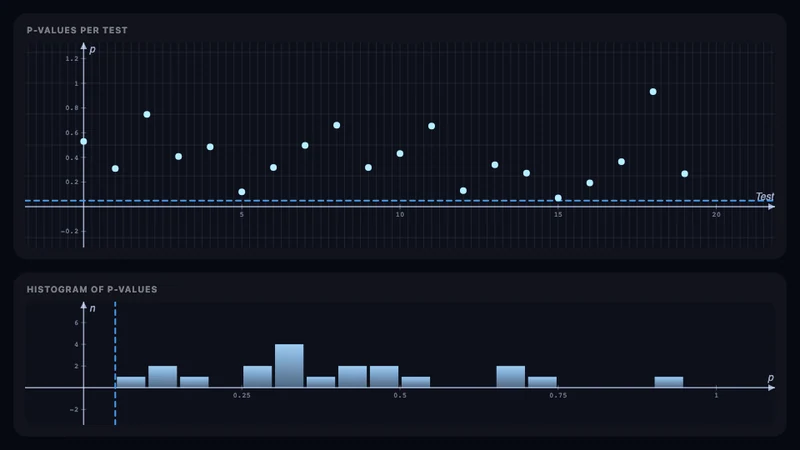Select the histogram bar for the 0.40–0.45 bin
800x450 pixels.
[x=353, y=377]
